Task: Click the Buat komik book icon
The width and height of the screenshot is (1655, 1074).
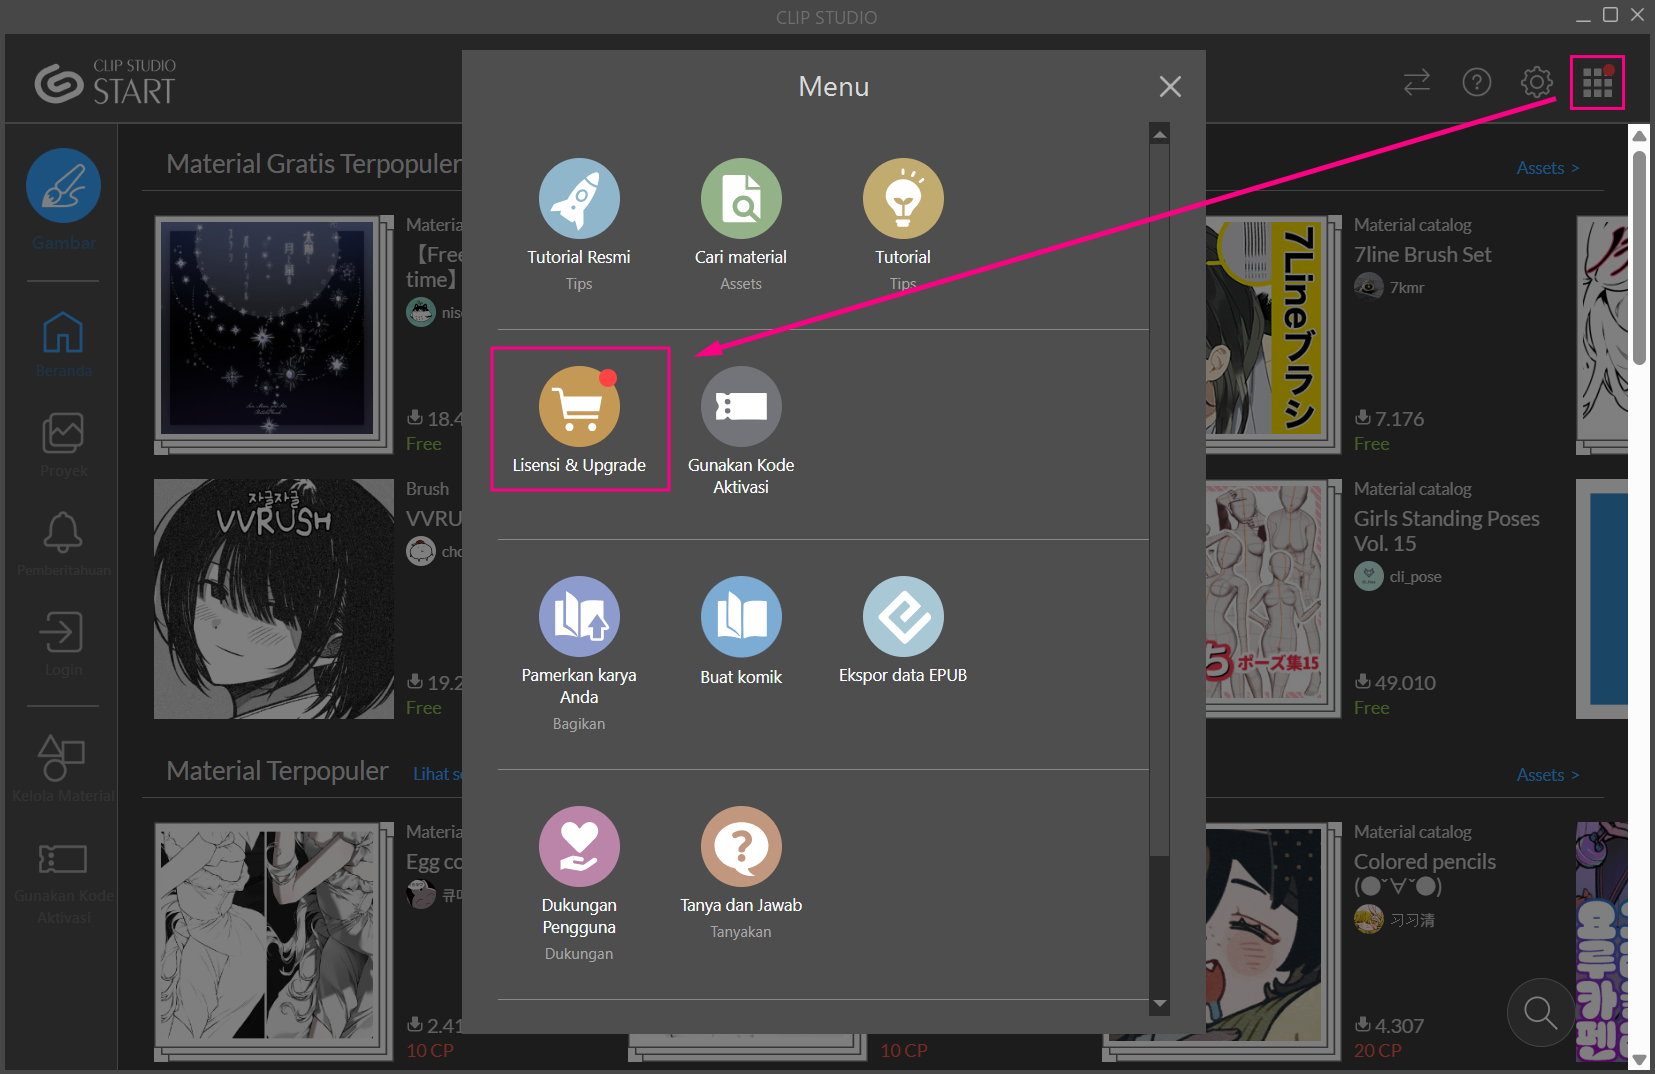Action: click(741, 617)
